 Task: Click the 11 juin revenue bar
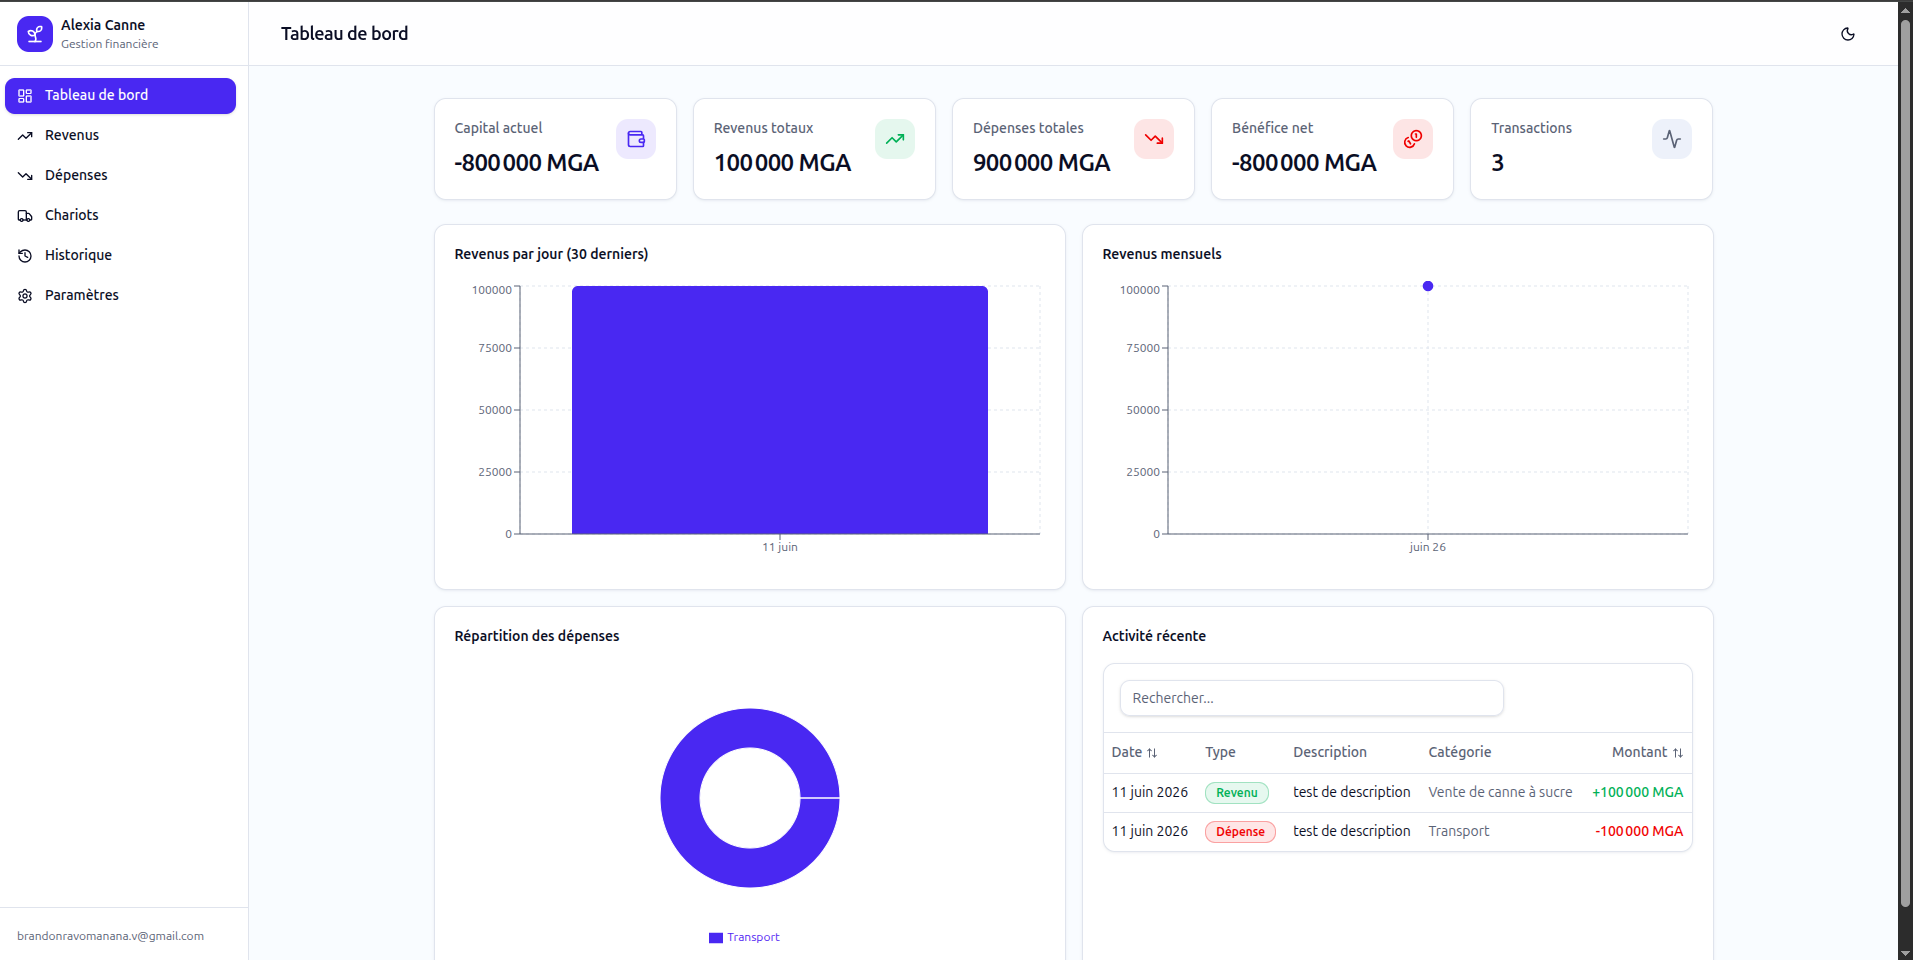tap(780, 410)
